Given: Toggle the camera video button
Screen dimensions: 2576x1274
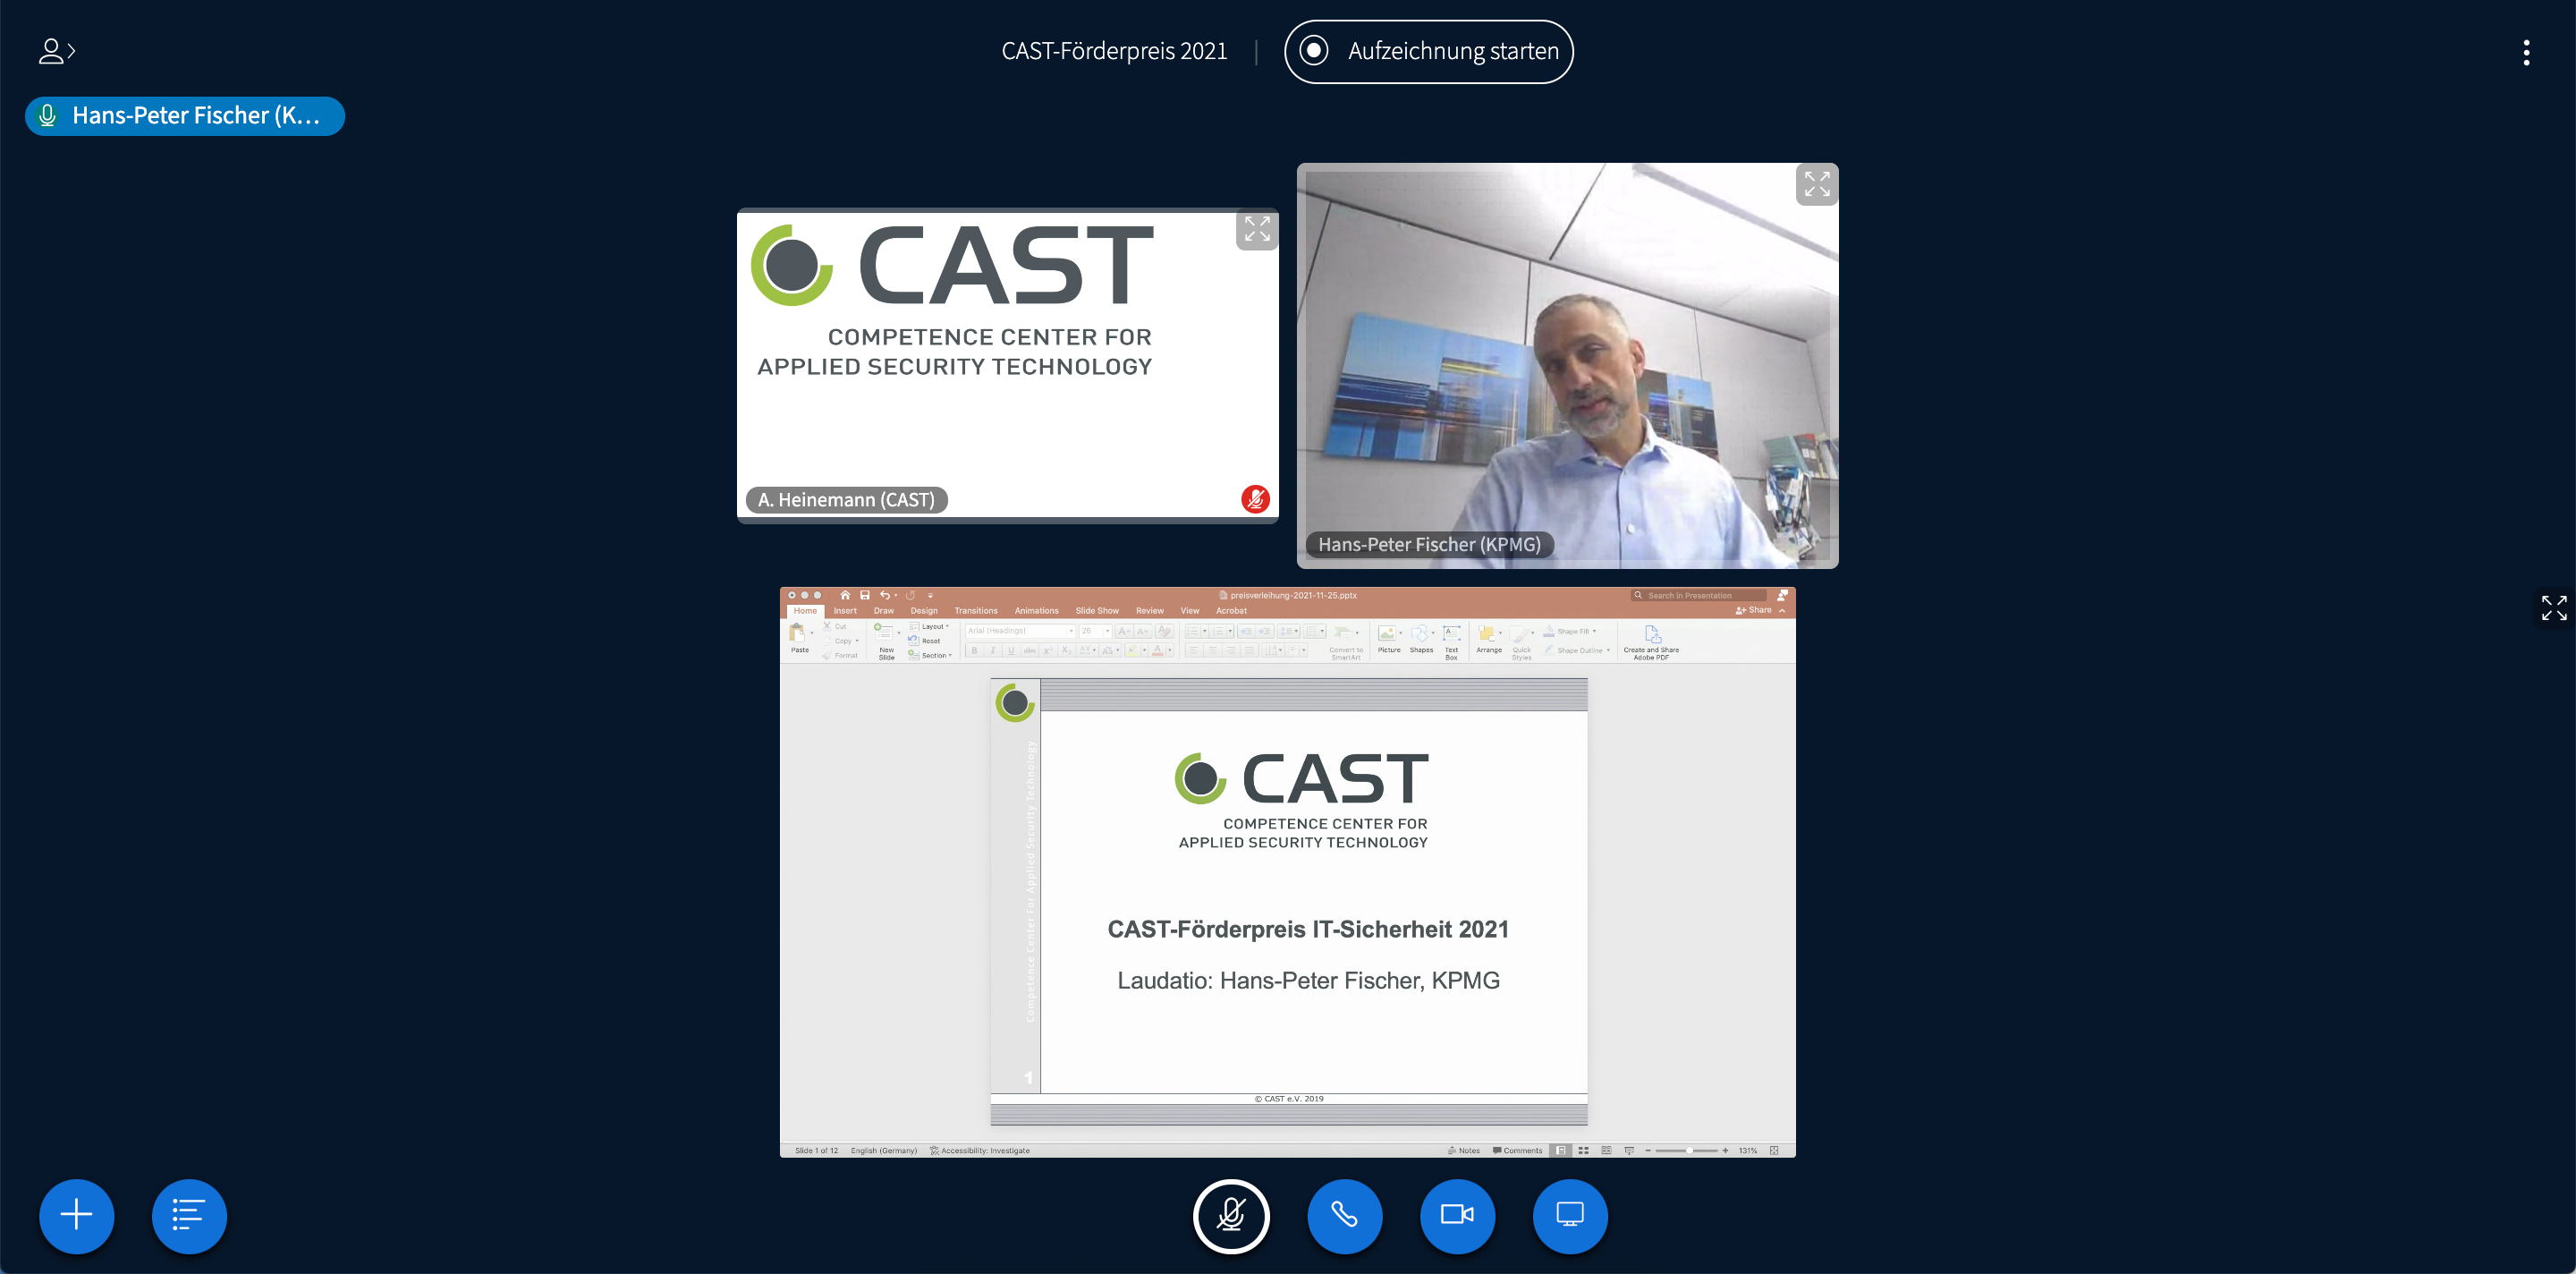Looking at the screenshot, I should [1457, 1215].
